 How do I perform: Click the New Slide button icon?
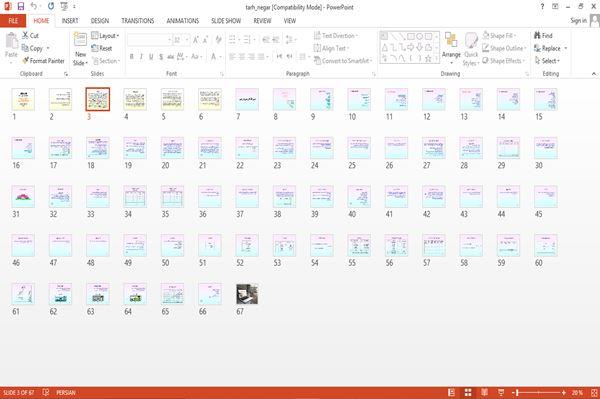pos(80,40)
